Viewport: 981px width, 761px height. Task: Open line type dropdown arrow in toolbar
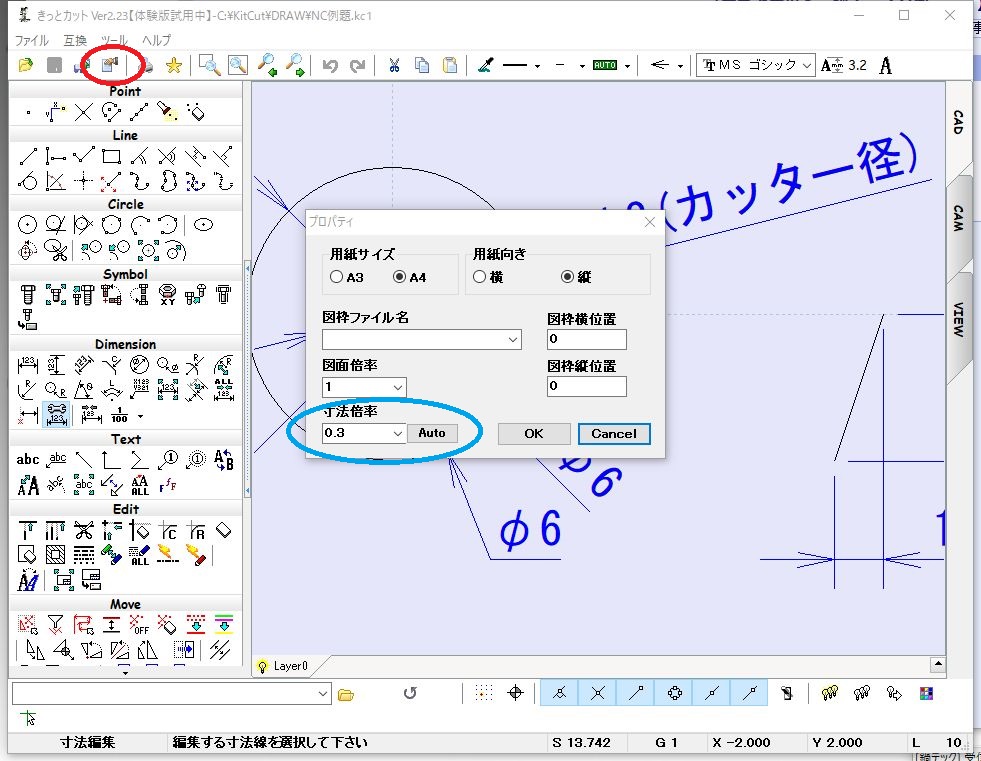(537, 66)
